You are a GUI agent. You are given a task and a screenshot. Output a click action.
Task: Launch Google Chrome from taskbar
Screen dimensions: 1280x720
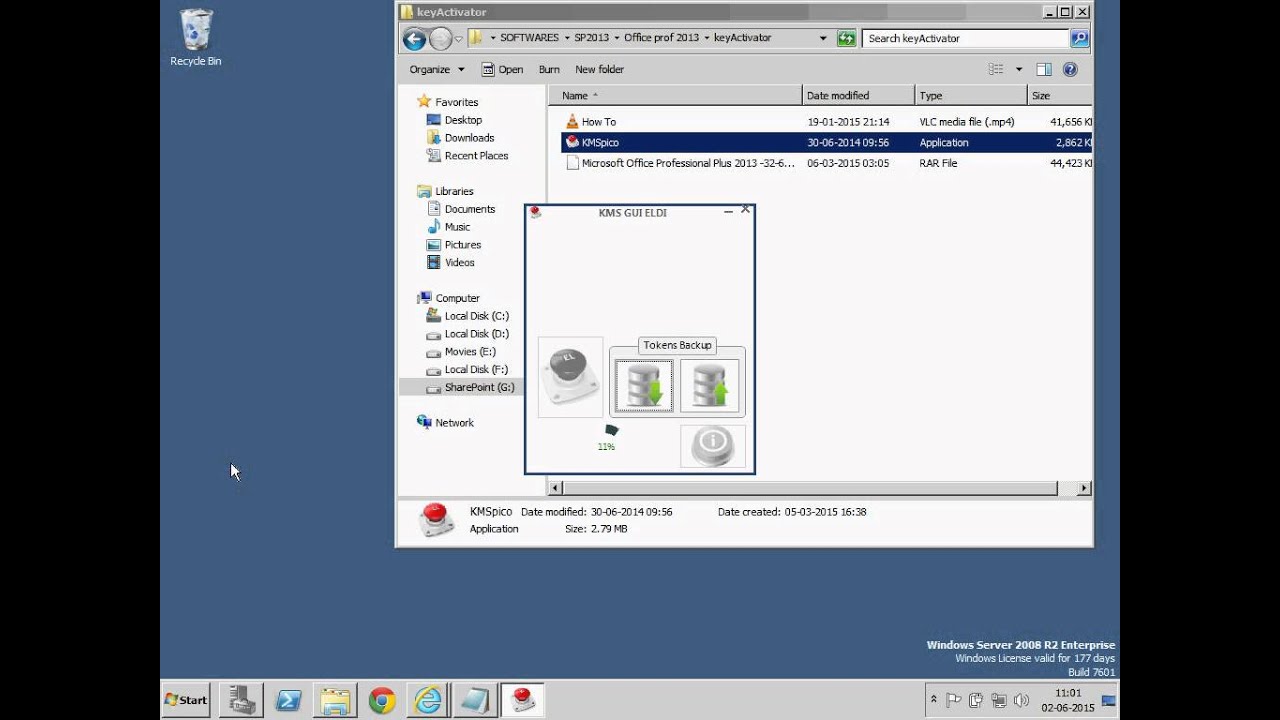[x=381, y=700]
